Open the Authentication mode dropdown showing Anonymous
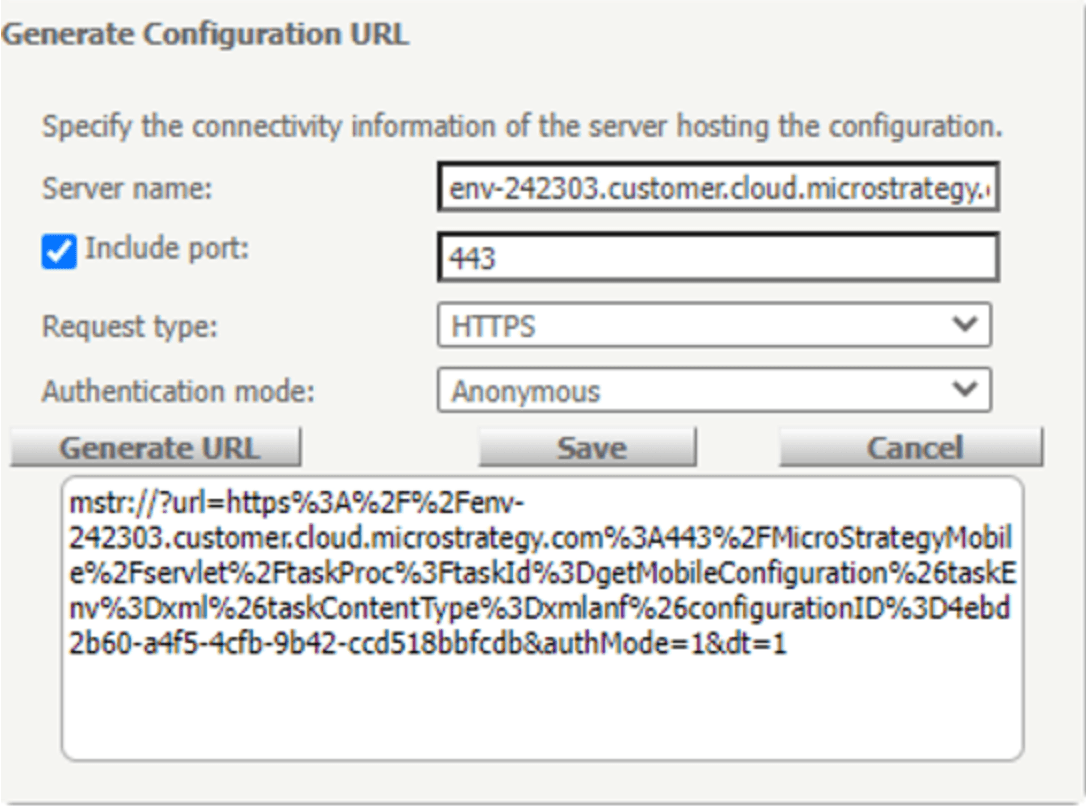The height and width of the screenshot is (806, 1086). tap(700, 391)
